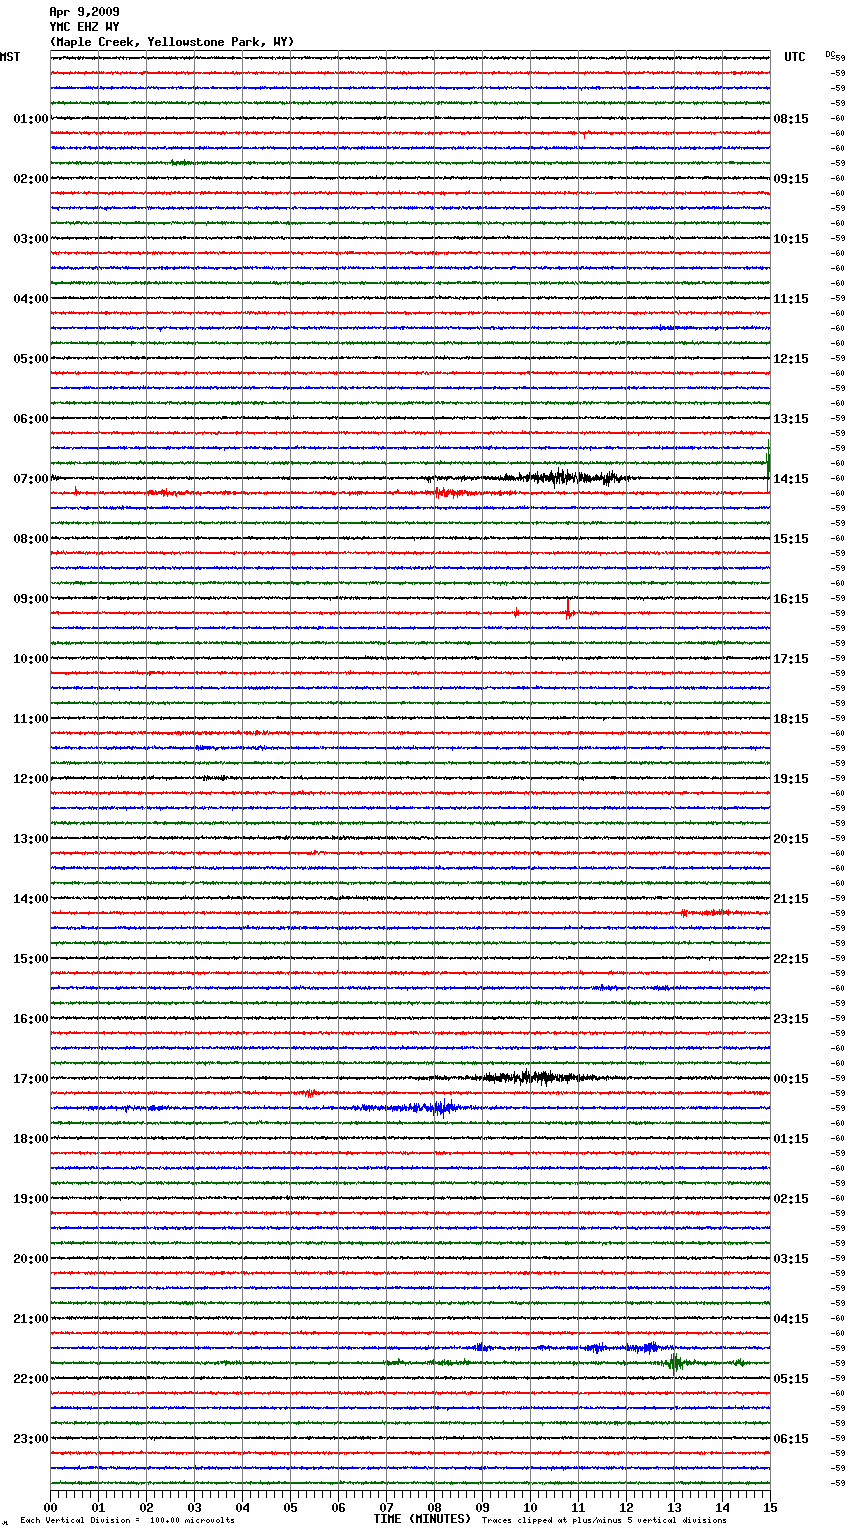850x1534 pixels.
Task: Select the 23:00 MST row label
Action: pyautogui.click(x=31, y=1439)
